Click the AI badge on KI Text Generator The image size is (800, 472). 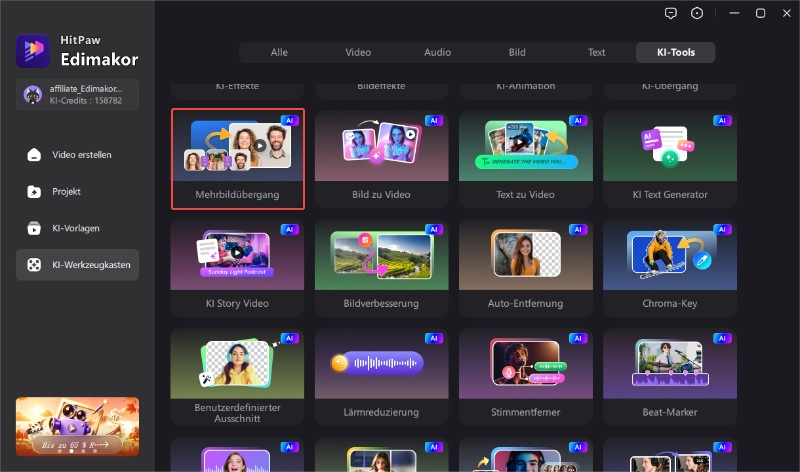coord(722,120)
